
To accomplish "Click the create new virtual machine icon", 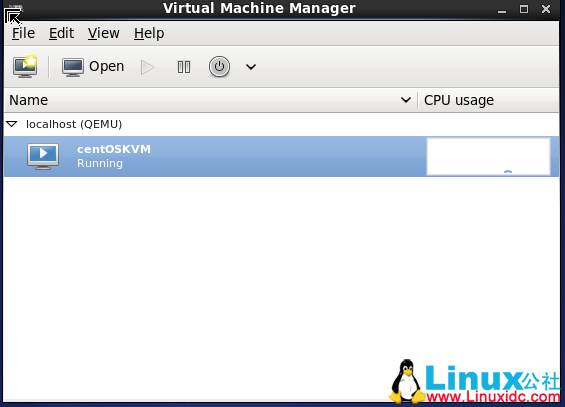I will [25, 67].
